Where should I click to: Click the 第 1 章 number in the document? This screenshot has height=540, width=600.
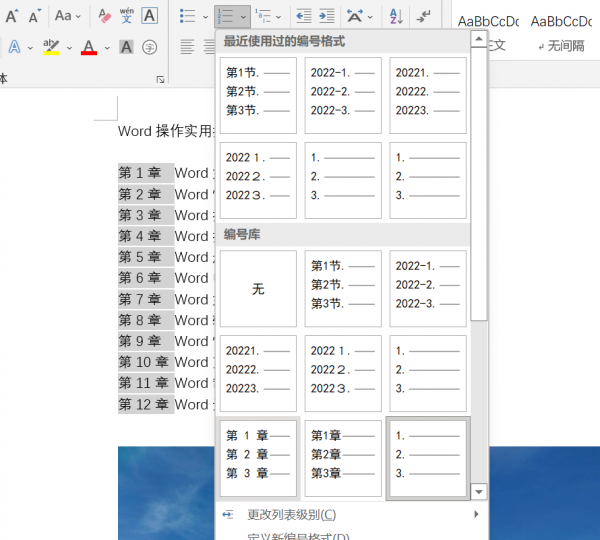tap(140, 173)
